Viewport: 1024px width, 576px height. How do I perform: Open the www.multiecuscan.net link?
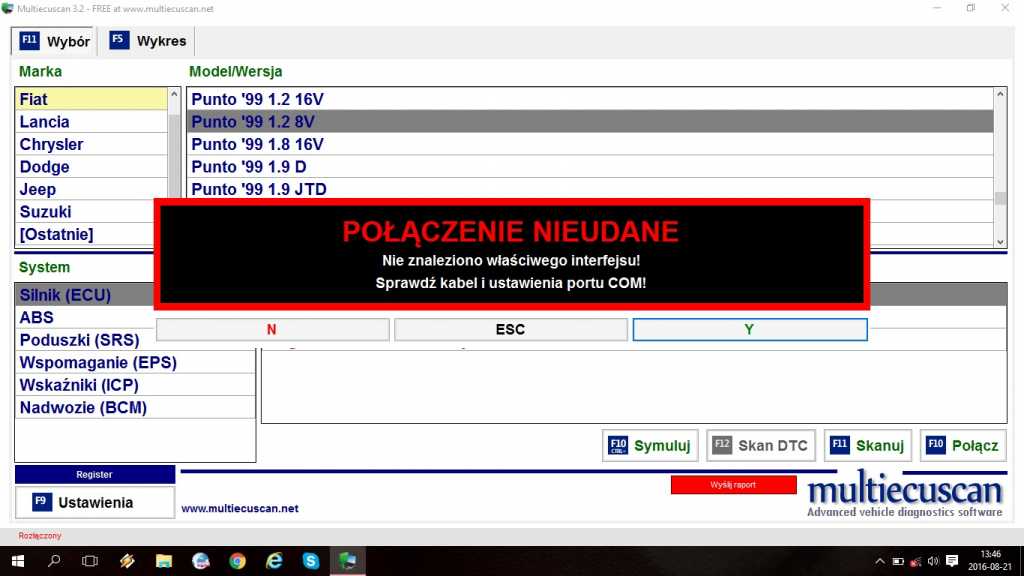click(x=240, y=509)
